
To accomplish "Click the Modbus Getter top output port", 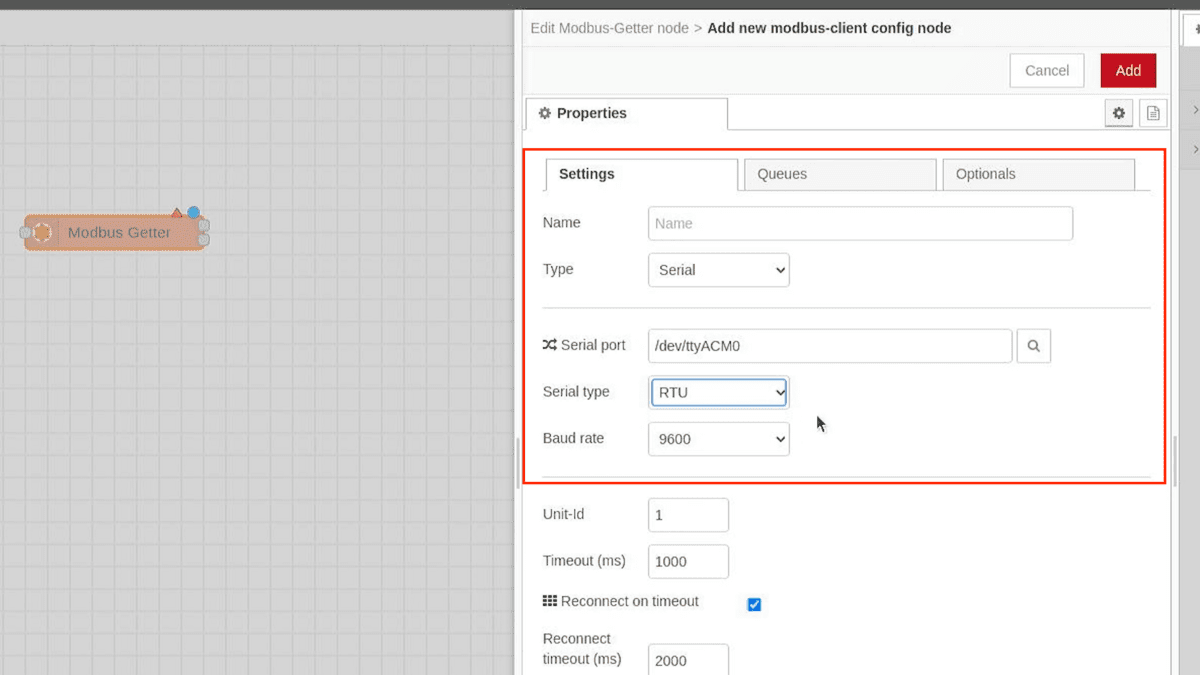I will coord(204,226).
